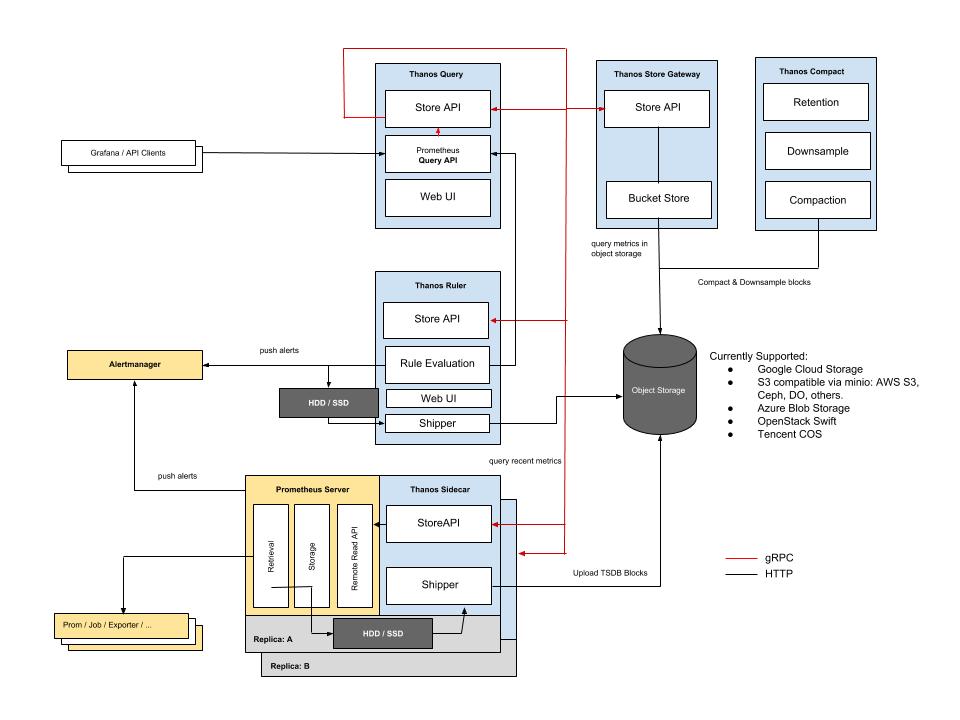The height and width of the screenshot is (720, 960).
Task: Click the Alertmanager component box
Action: tap(134, 364)
